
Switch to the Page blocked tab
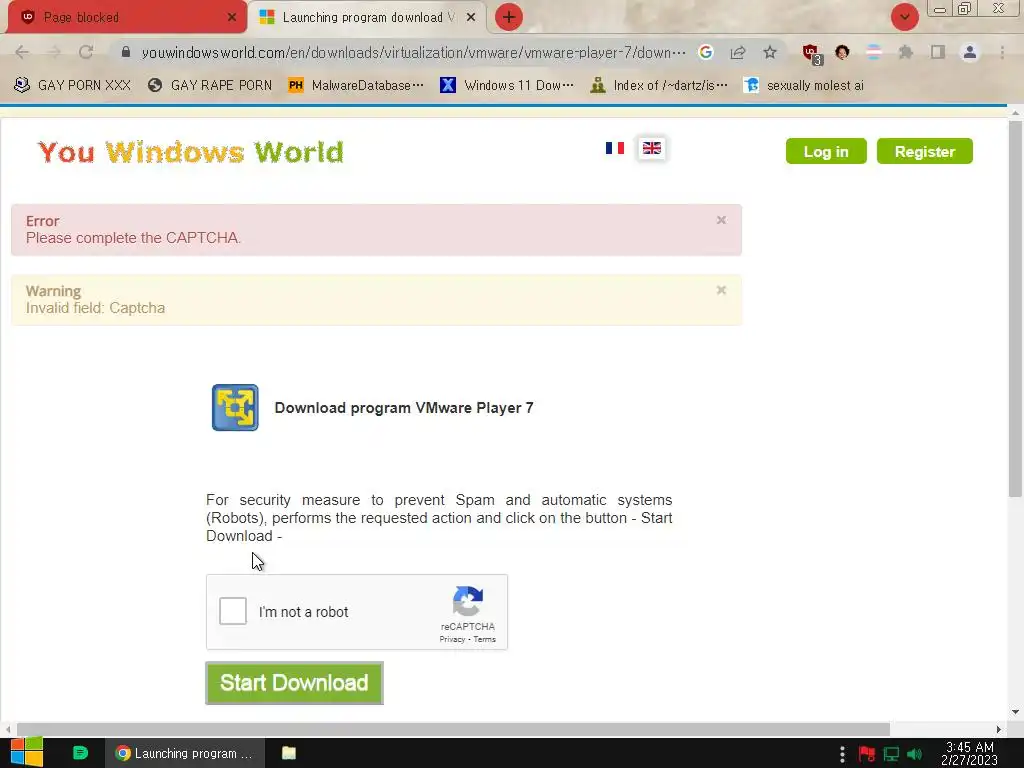[127, 17]
